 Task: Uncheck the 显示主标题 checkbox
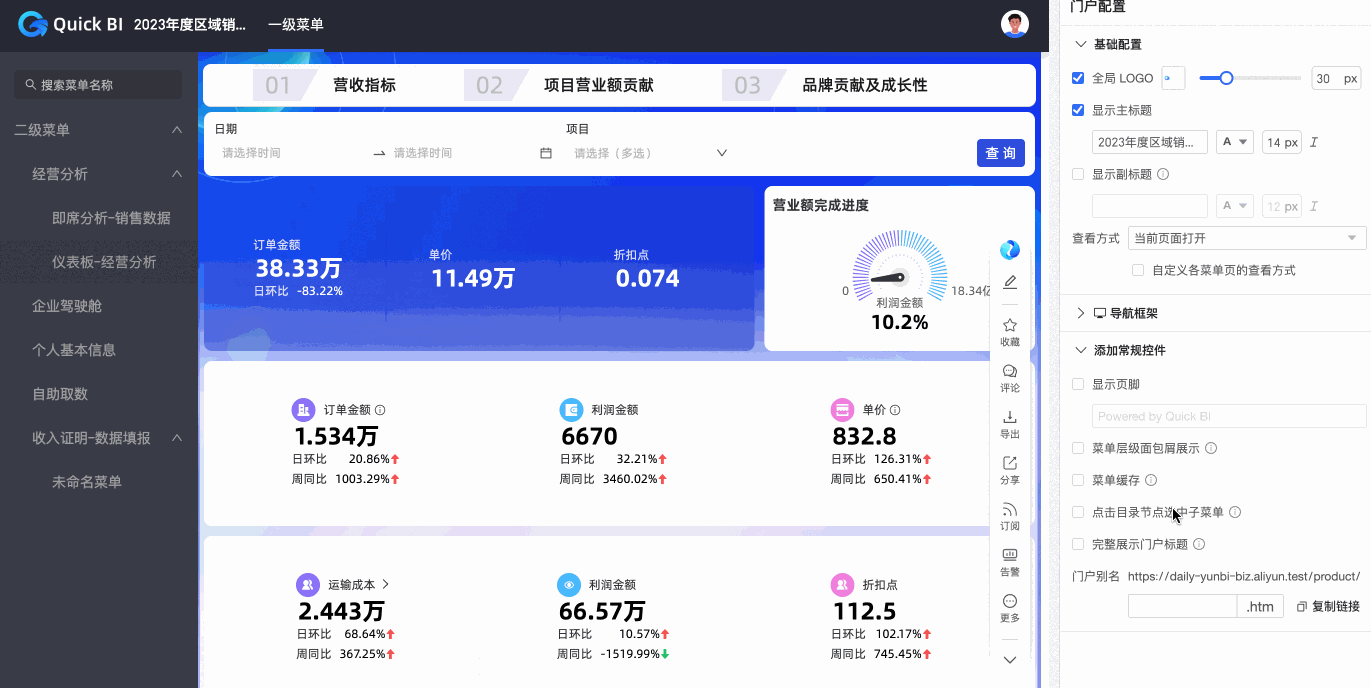tap(1078, 110)
